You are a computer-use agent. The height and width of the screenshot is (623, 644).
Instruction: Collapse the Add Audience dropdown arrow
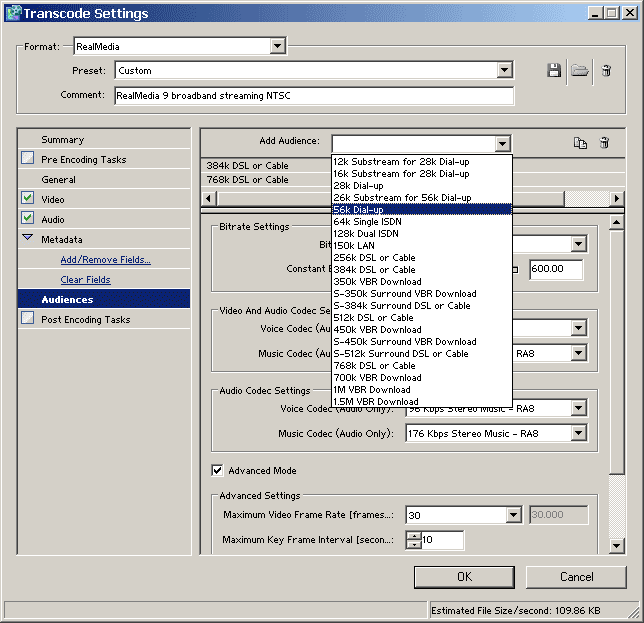pos(502,144)
